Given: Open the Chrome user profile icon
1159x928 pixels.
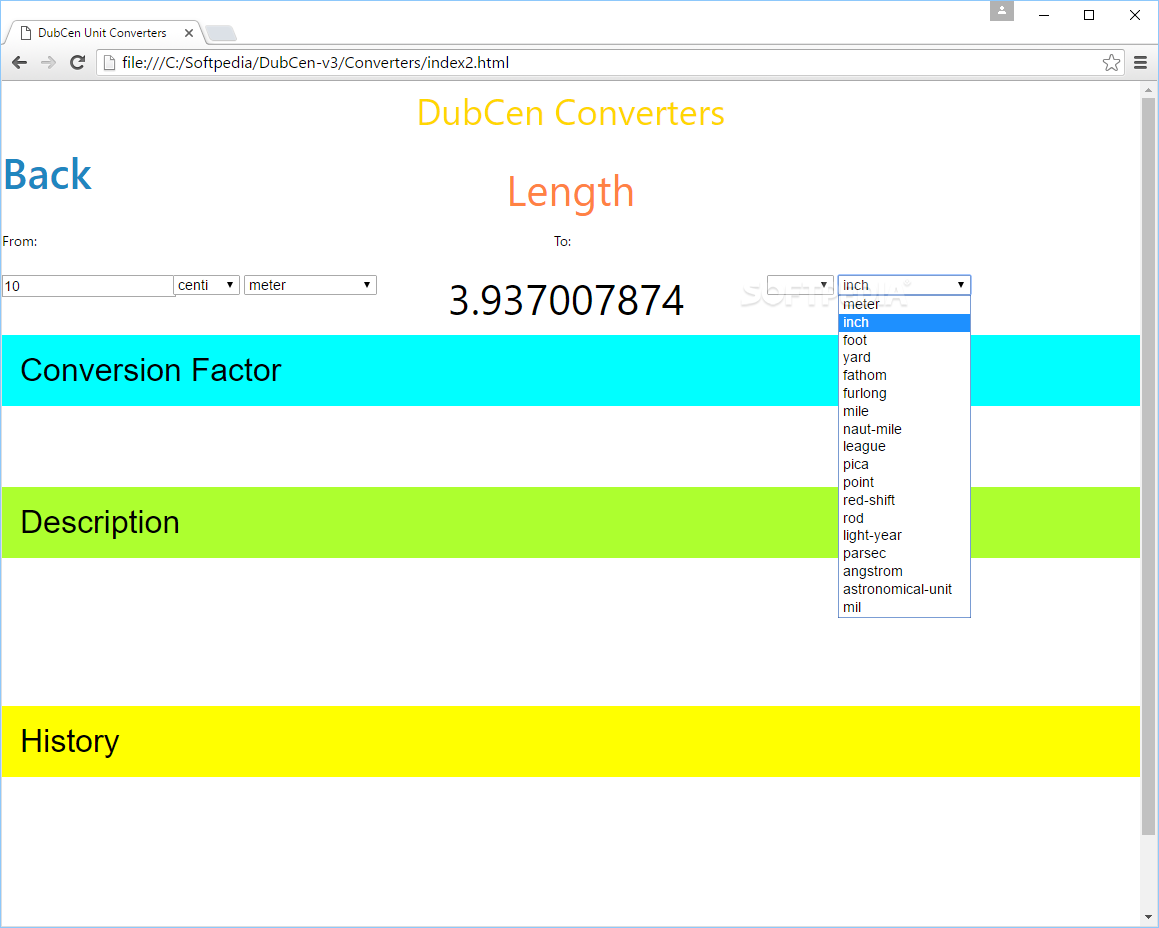Looking at the screenshot, I should (1002, 11).
